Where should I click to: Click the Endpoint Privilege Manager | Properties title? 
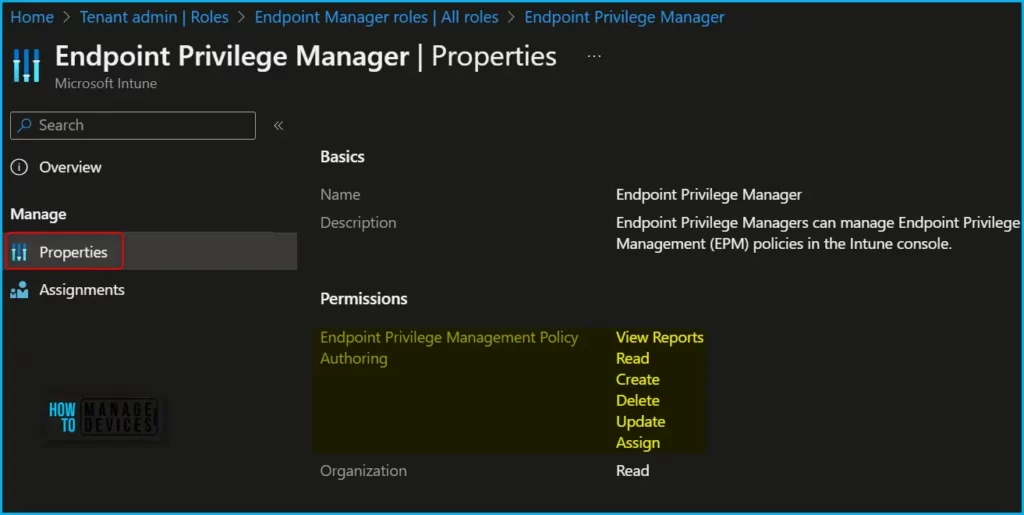point(306,57)
